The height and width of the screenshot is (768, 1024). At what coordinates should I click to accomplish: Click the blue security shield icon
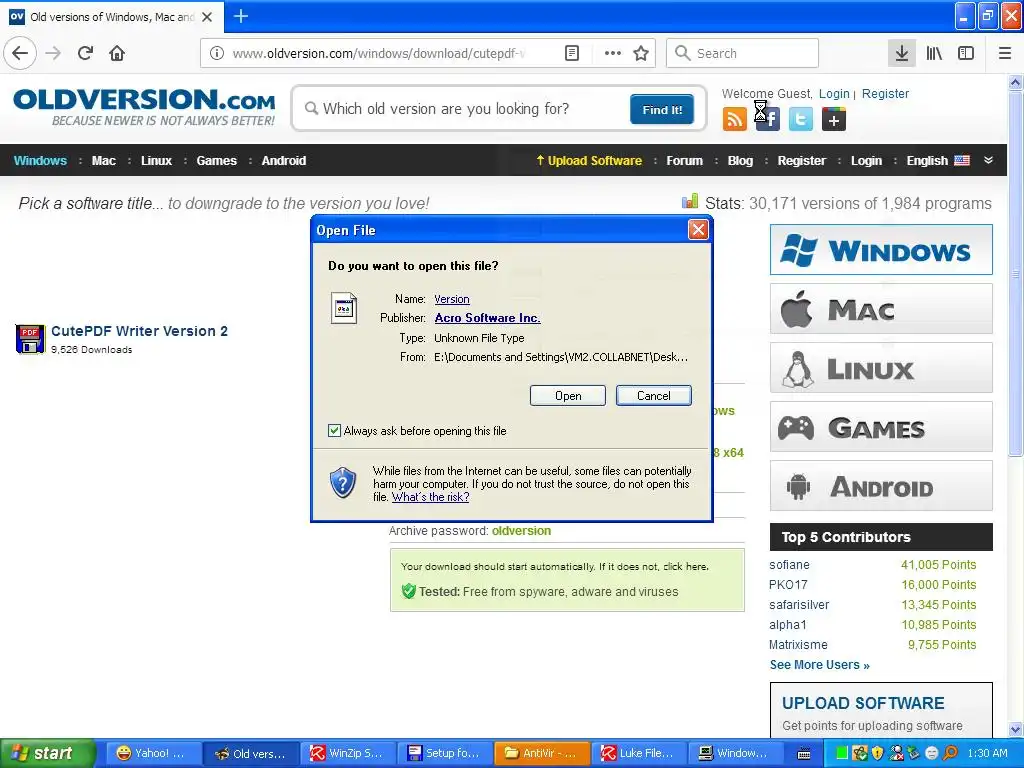[x=343, y=483]
